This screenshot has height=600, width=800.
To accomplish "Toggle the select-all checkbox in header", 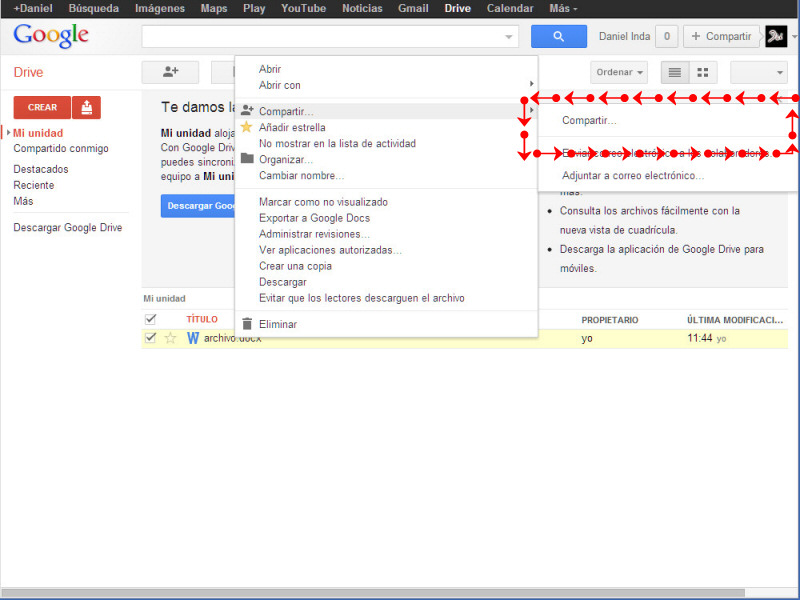I will (150, 319).
